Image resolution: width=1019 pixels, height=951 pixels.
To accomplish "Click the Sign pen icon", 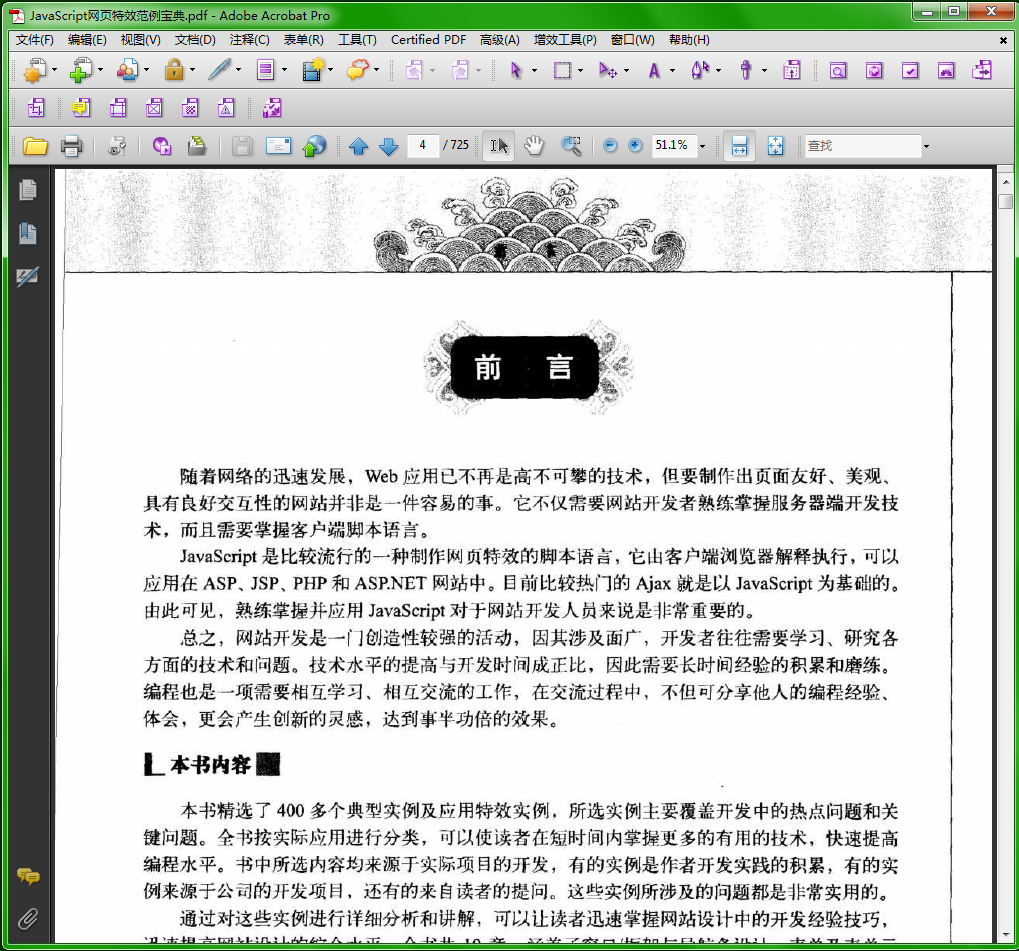I will [219, 70].
